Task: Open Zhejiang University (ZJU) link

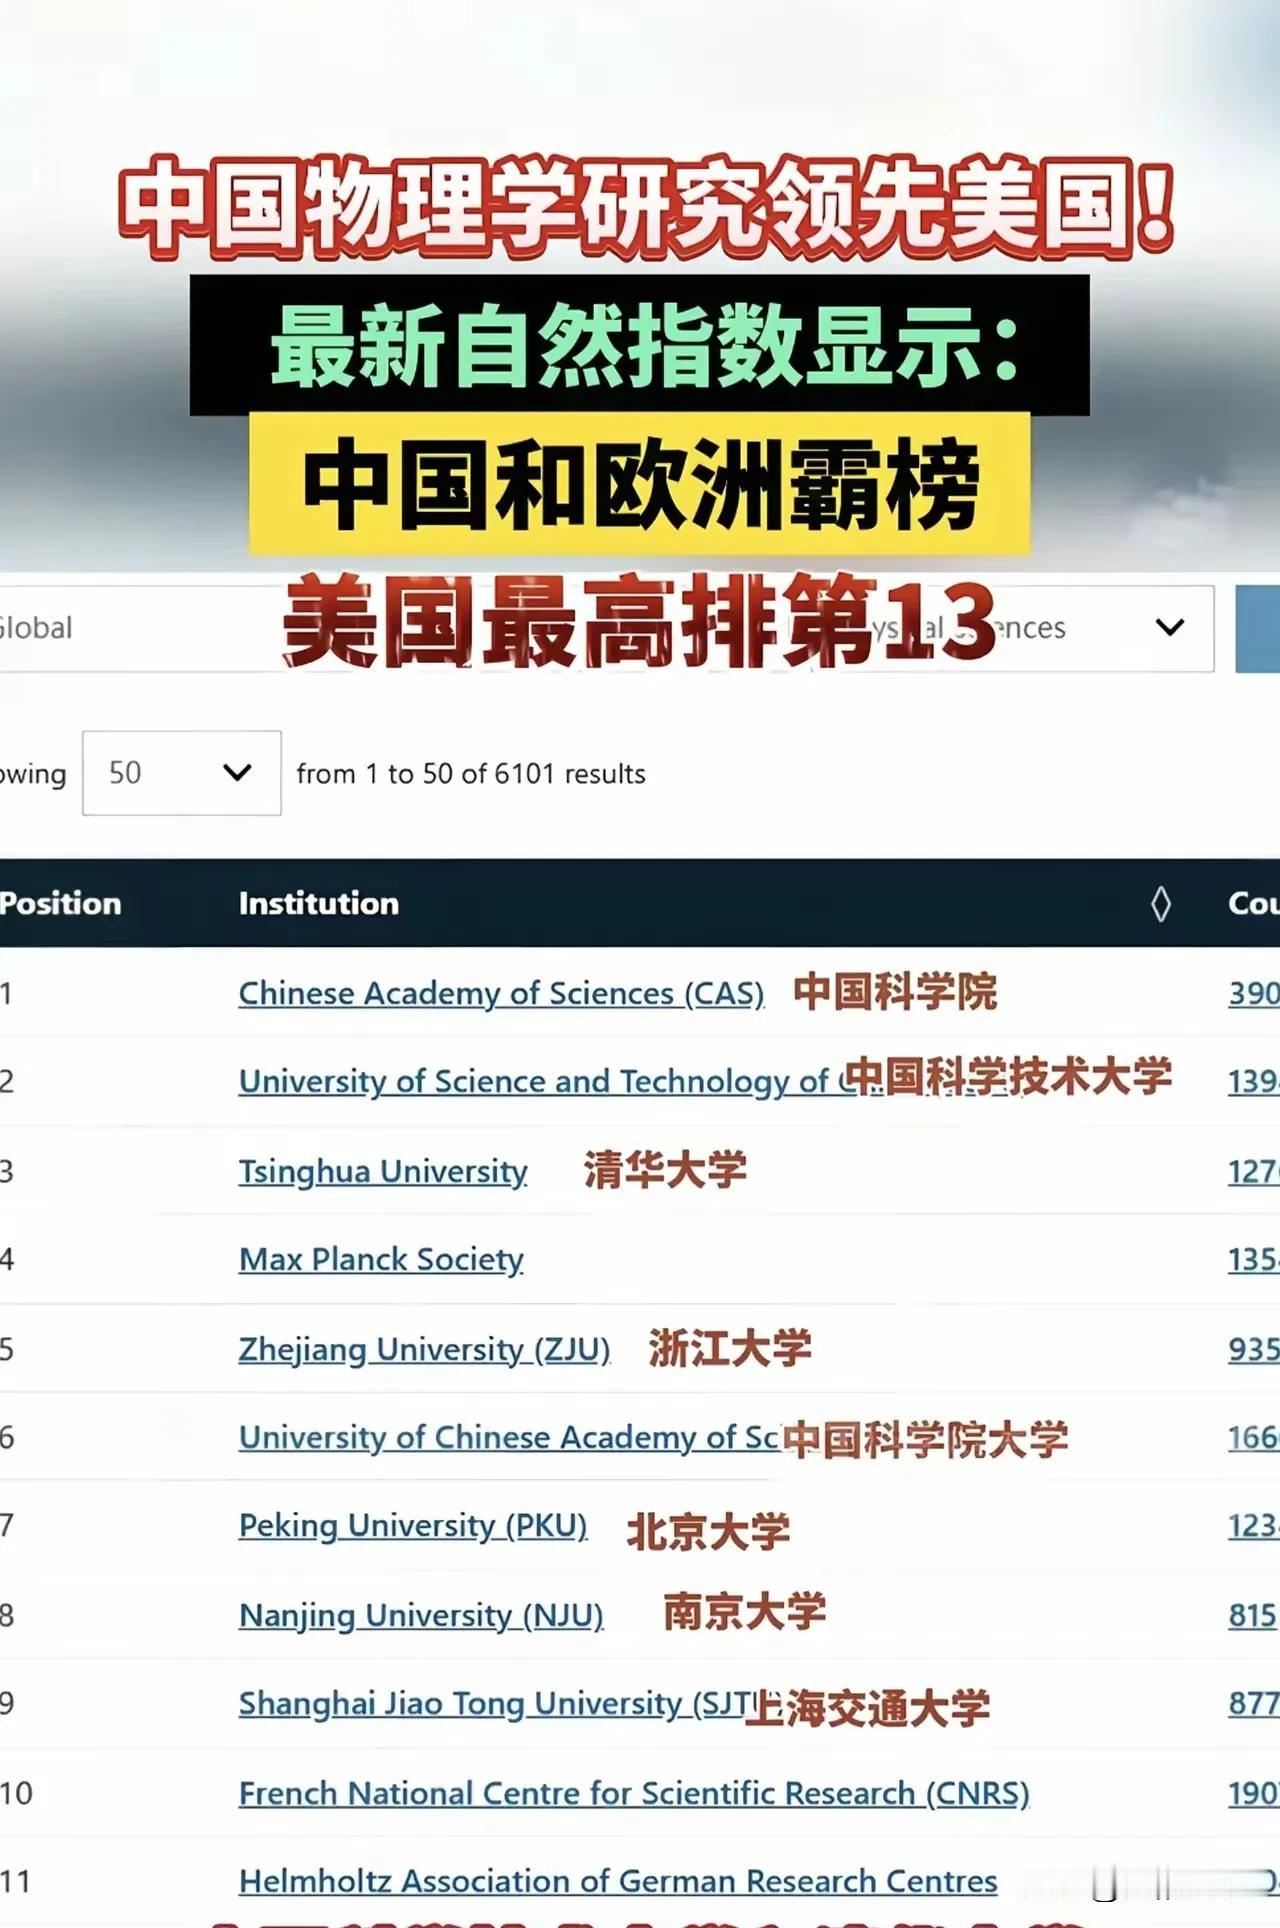Action: 424,1349
